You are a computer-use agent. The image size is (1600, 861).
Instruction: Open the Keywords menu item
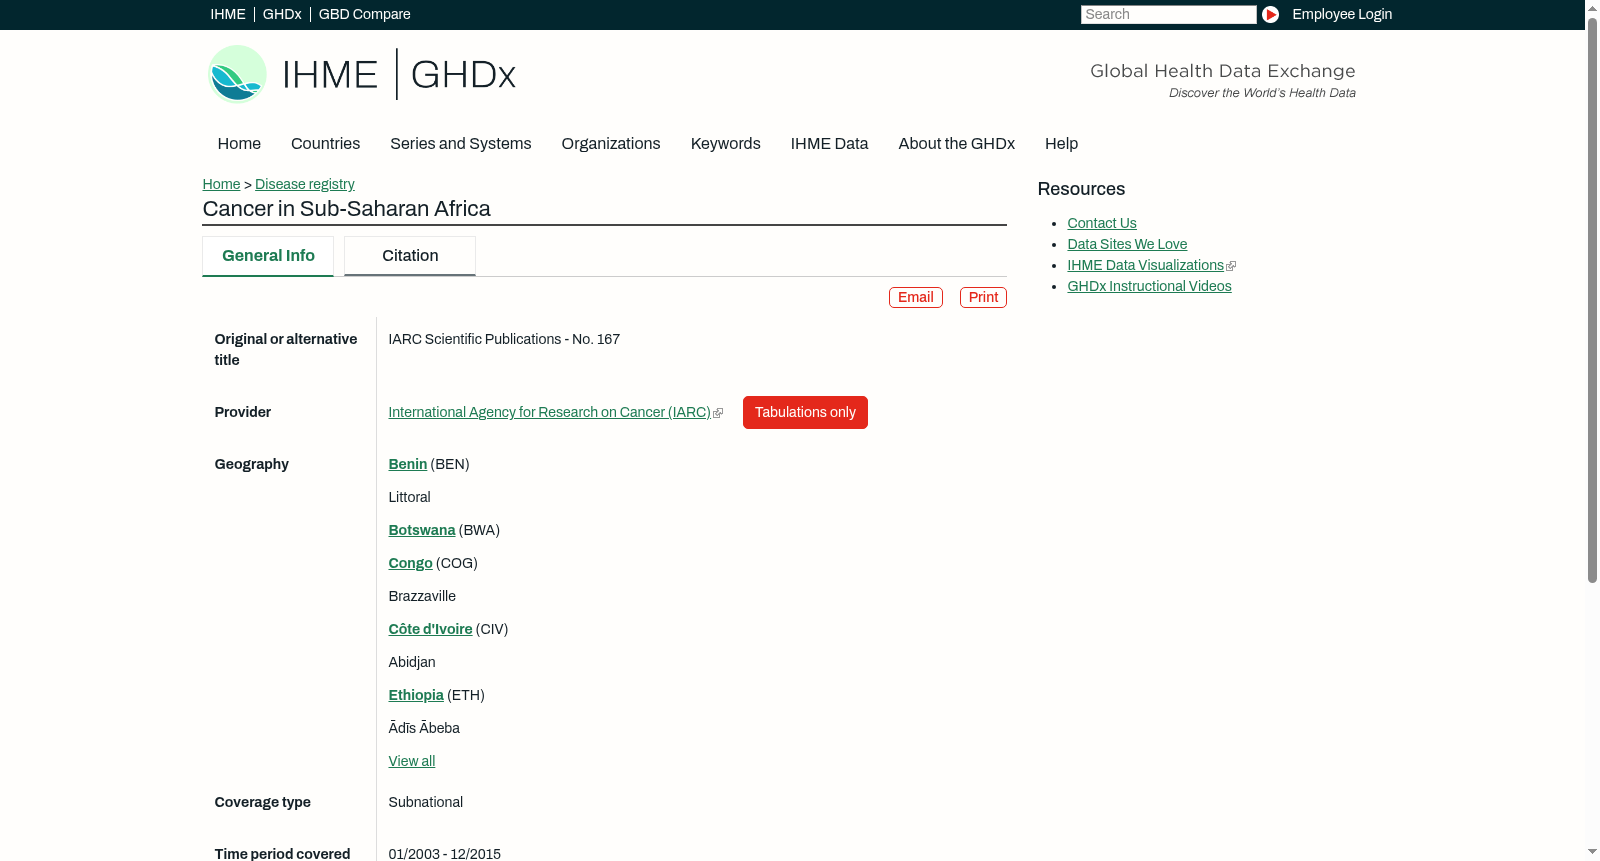click(726, 144)
